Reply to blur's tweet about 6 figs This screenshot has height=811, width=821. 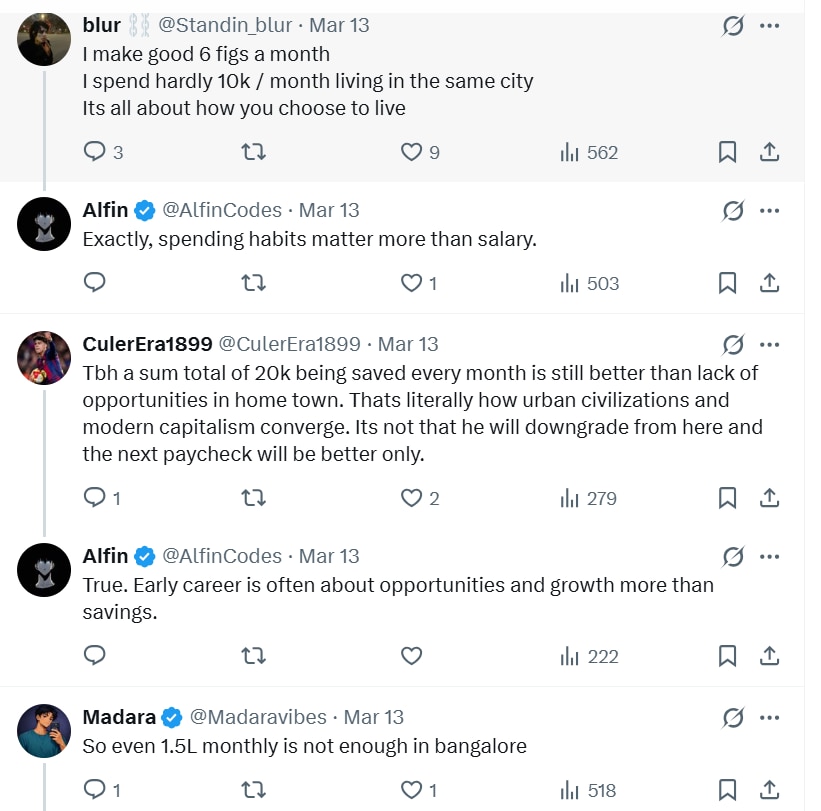point(95,152)
